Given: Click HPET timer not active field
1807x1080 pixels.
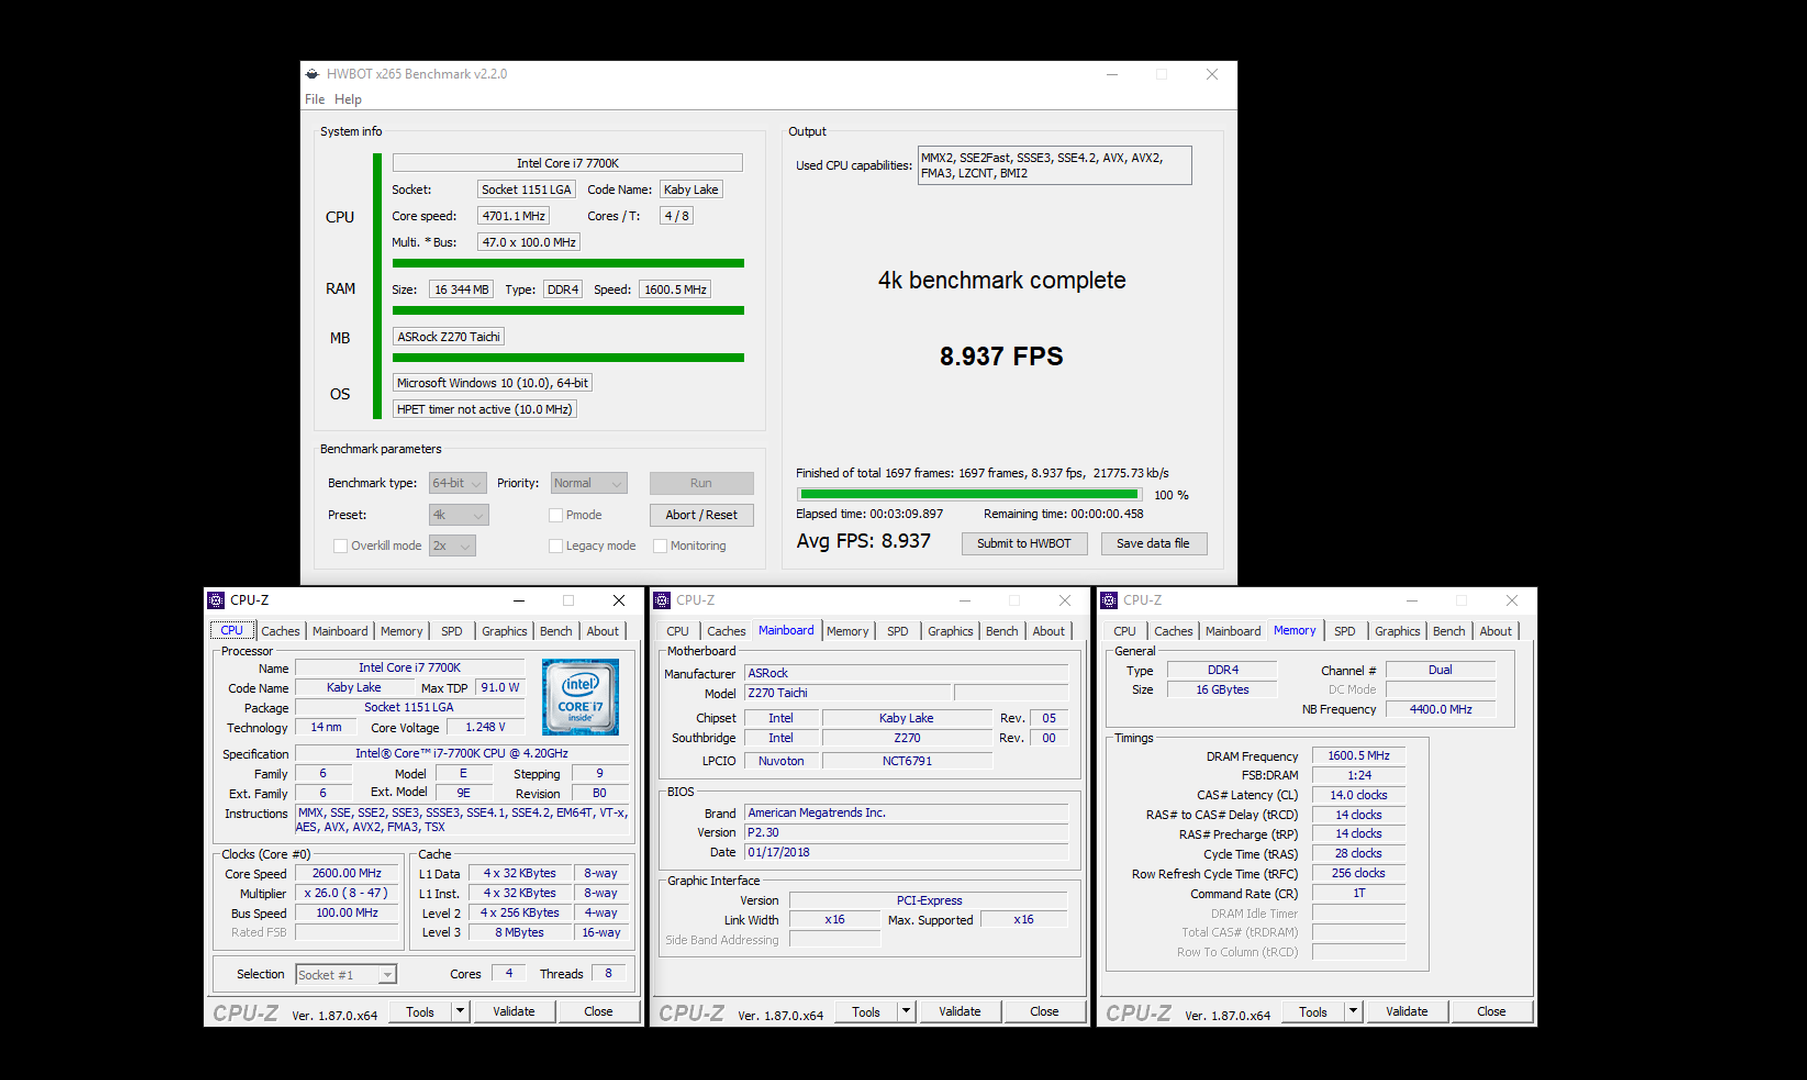Looking at the screenshot, I should 485,409.
